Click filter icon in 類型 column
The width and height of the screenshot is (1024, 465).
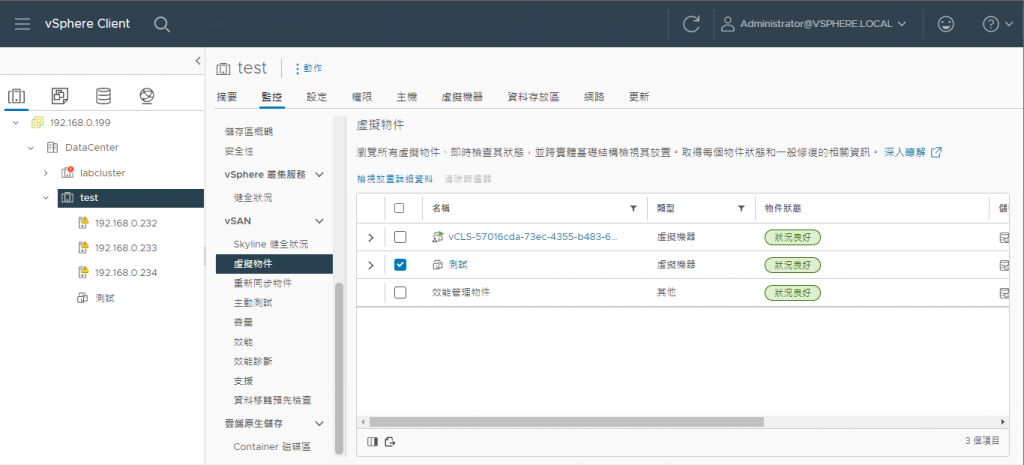[x=741, y=208]
